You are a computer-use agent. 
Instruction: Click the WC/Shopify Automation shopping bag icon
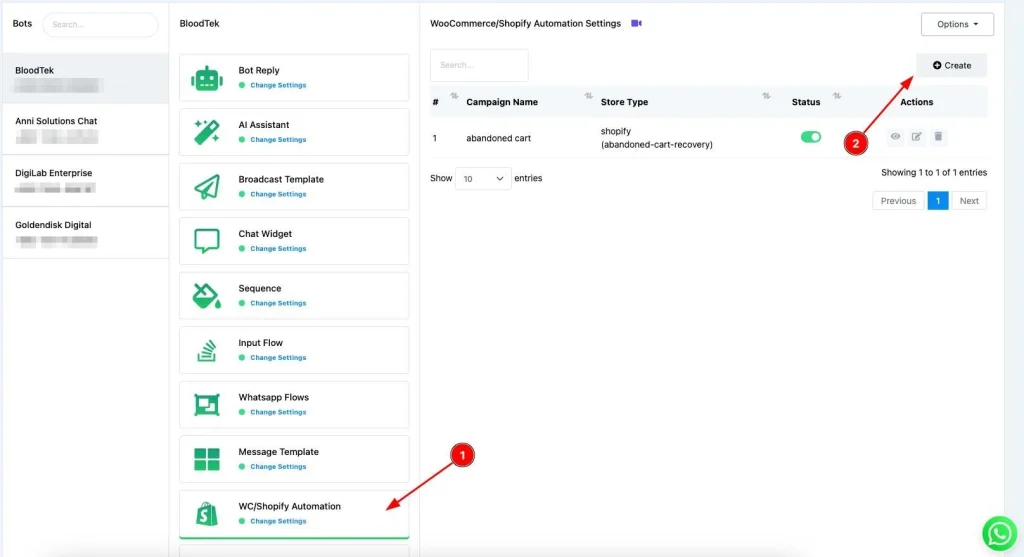pos(206,514)
